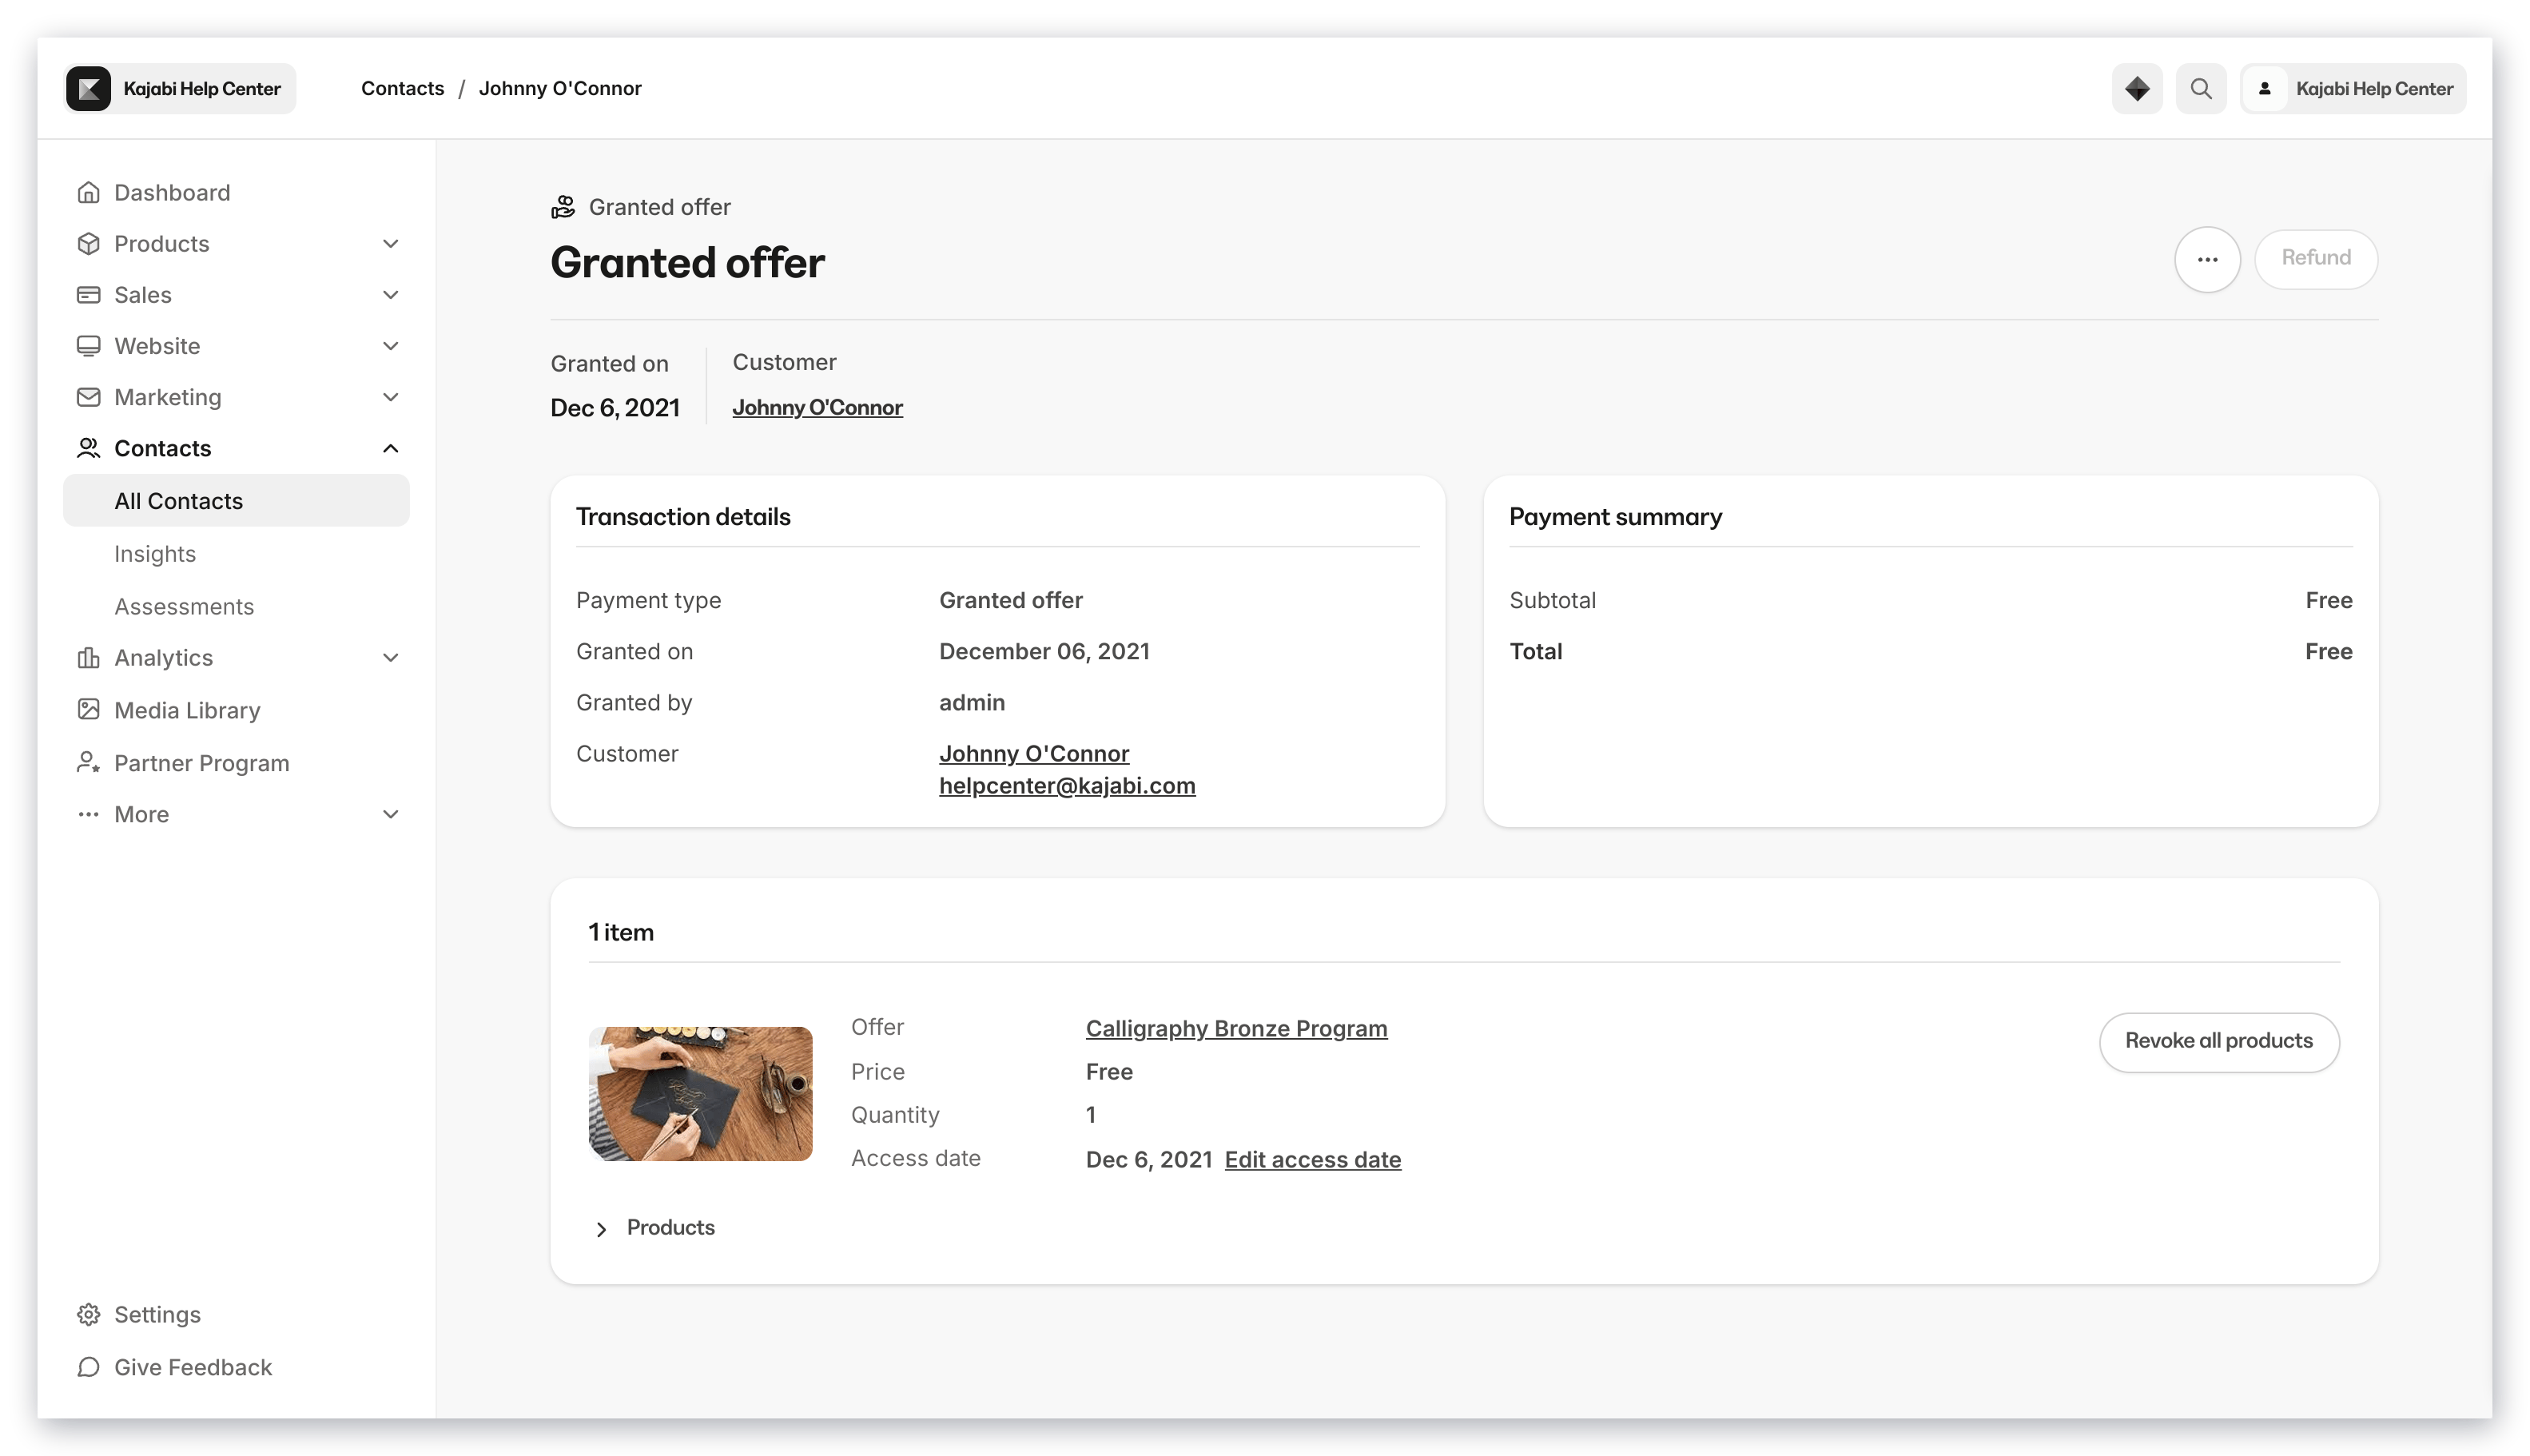Expand the Products sidebar chevron

coord(390,243)
